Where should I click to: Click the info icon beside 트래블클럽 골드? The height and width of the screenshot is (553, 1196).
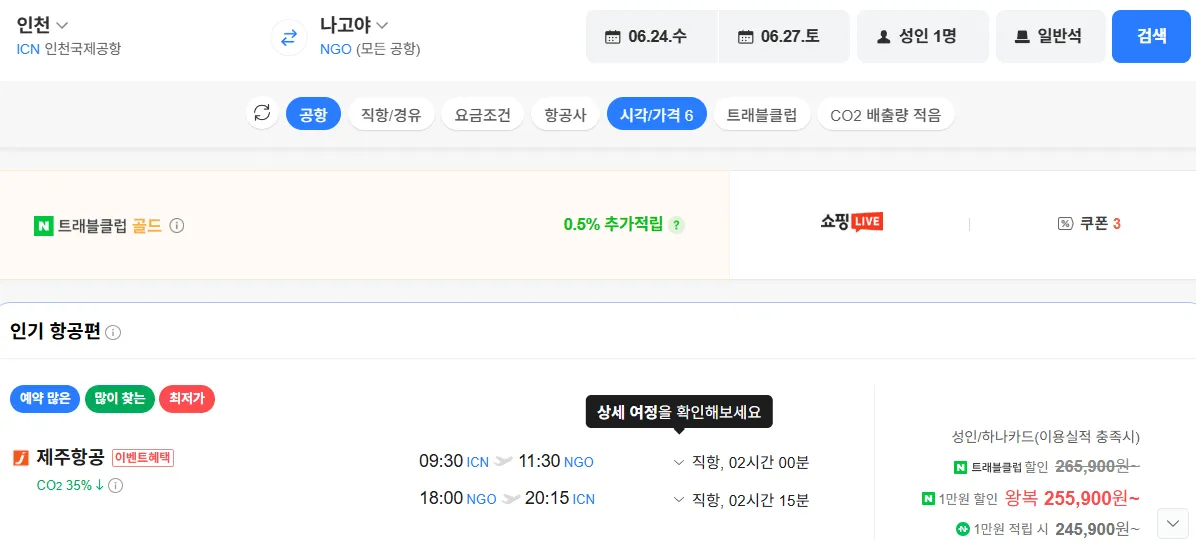coord(177,226)
